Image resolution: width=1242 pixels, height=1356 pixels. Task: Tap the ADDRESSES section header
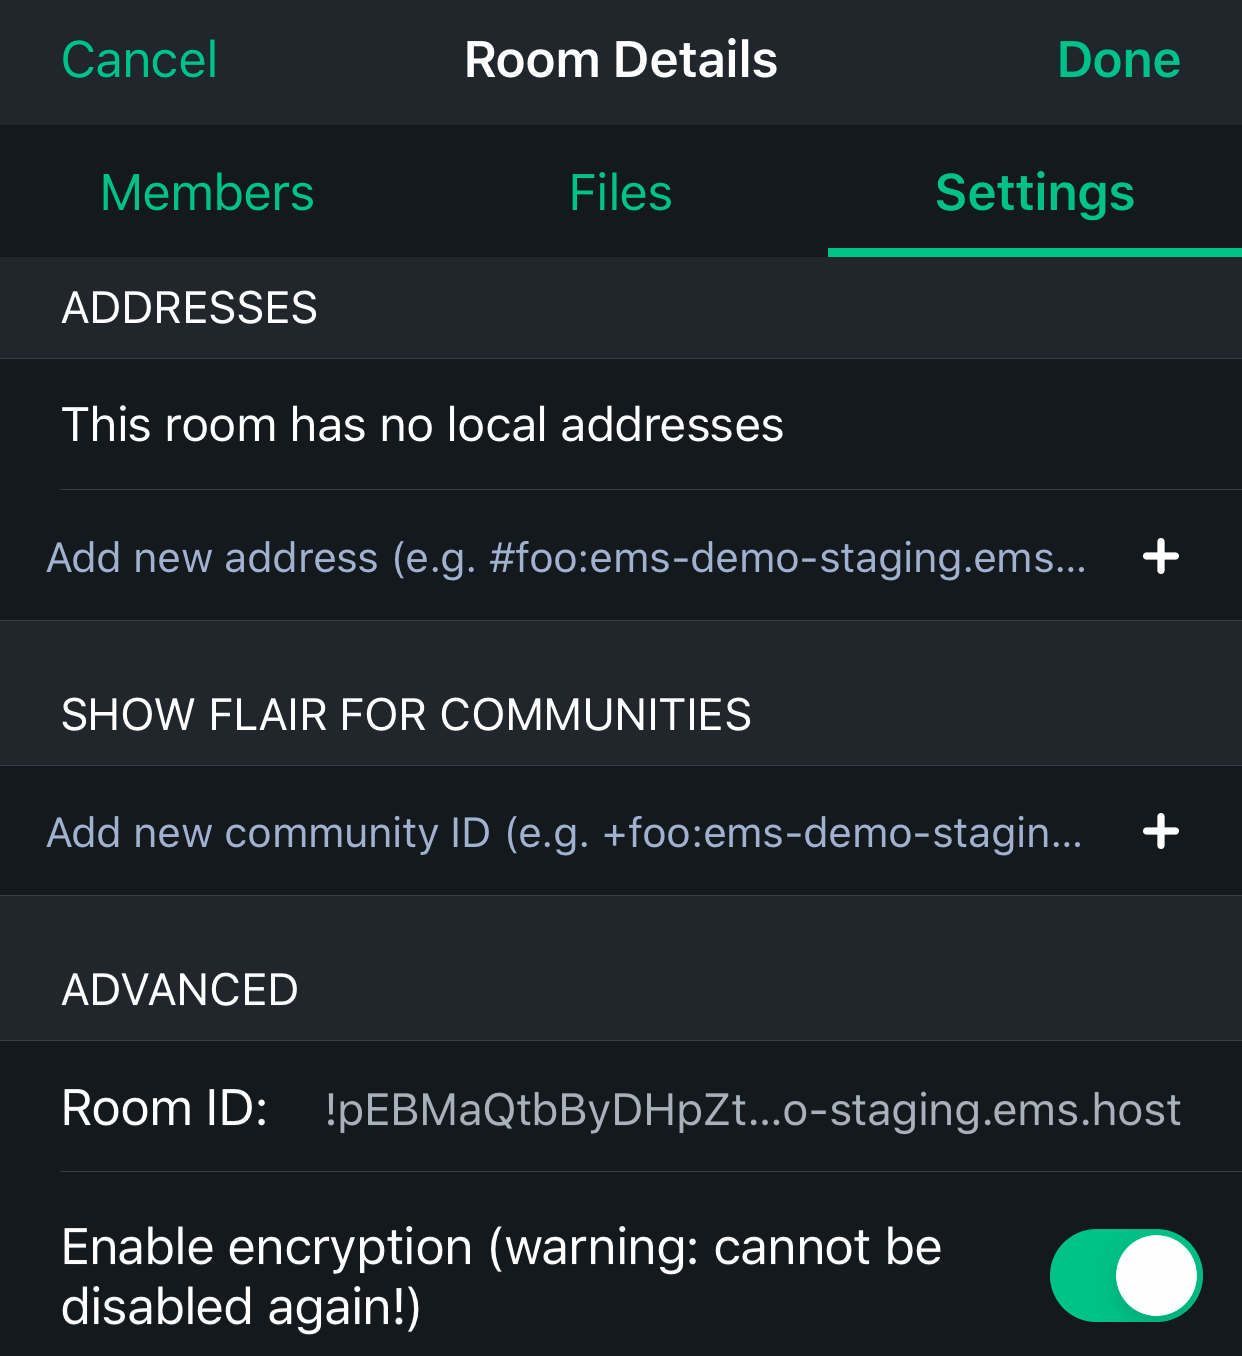tap(189, 308)
